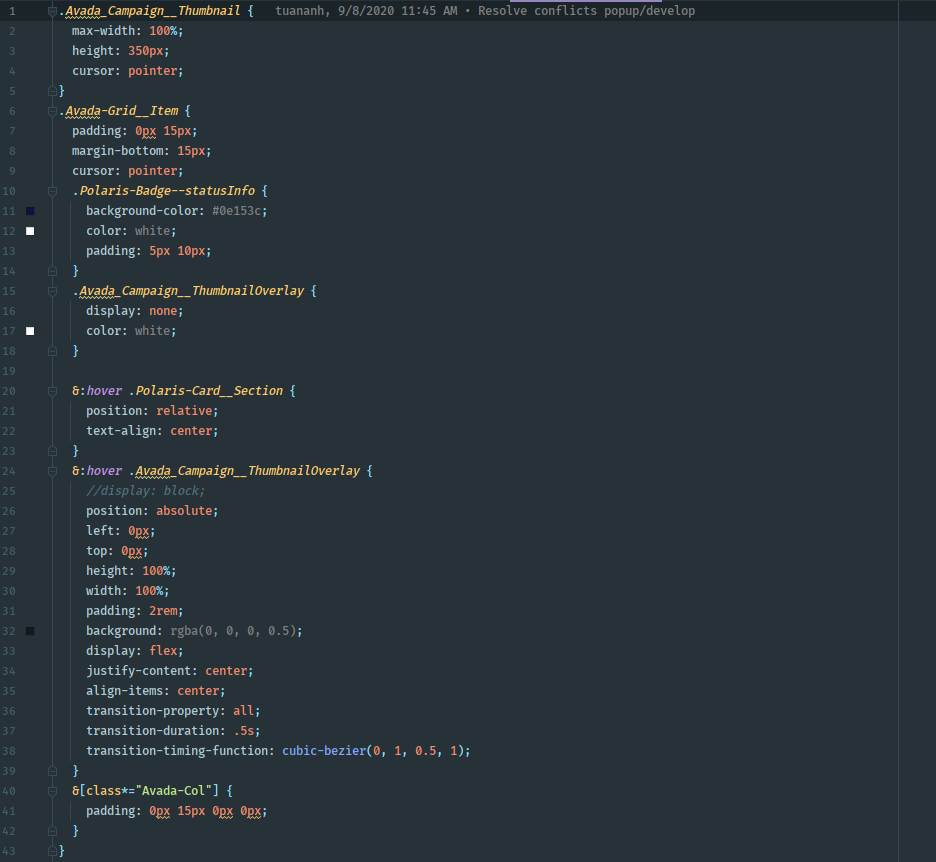The width and height of the screenshot is (936, 862).
Task: Fold the .Avada-Grid__Item rule block
Action: click(52, 111)
